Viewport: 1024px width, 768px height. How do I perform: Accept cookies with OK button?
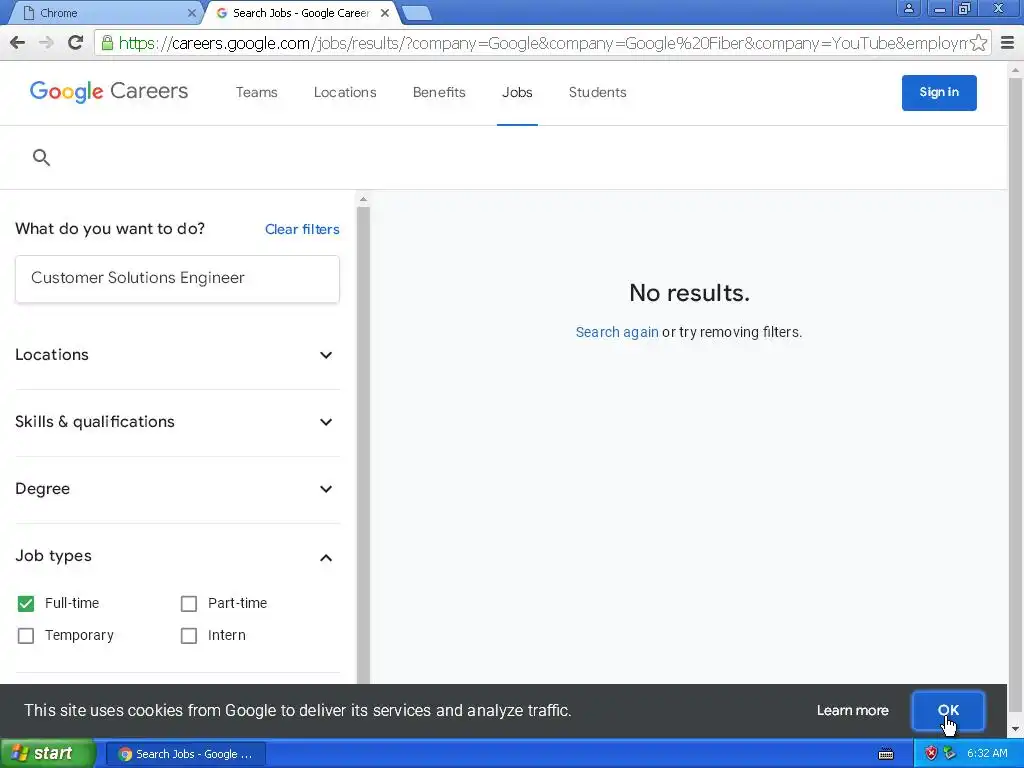[x=948, y=711]
